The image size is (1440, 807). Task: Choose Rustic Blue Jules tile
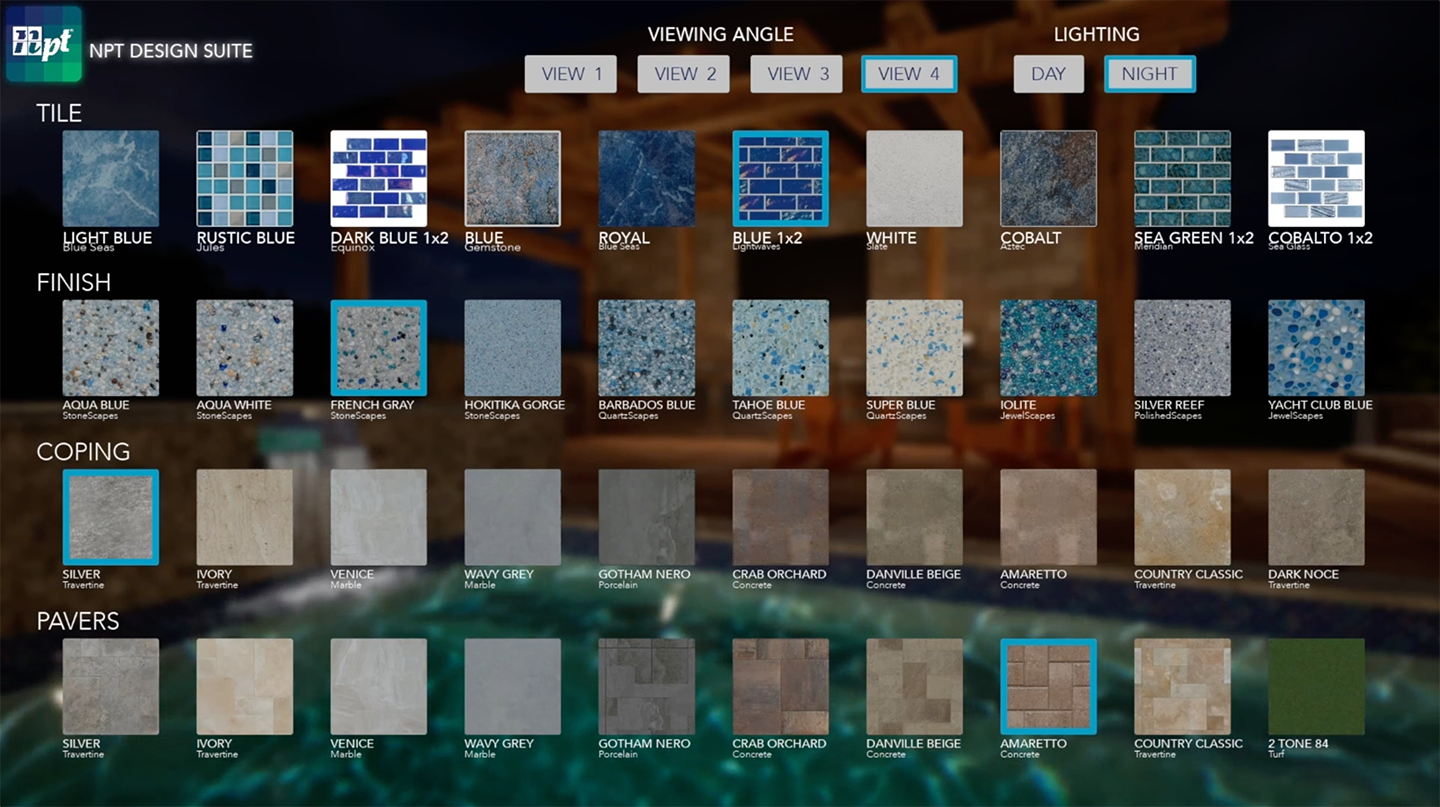(245, 179)
